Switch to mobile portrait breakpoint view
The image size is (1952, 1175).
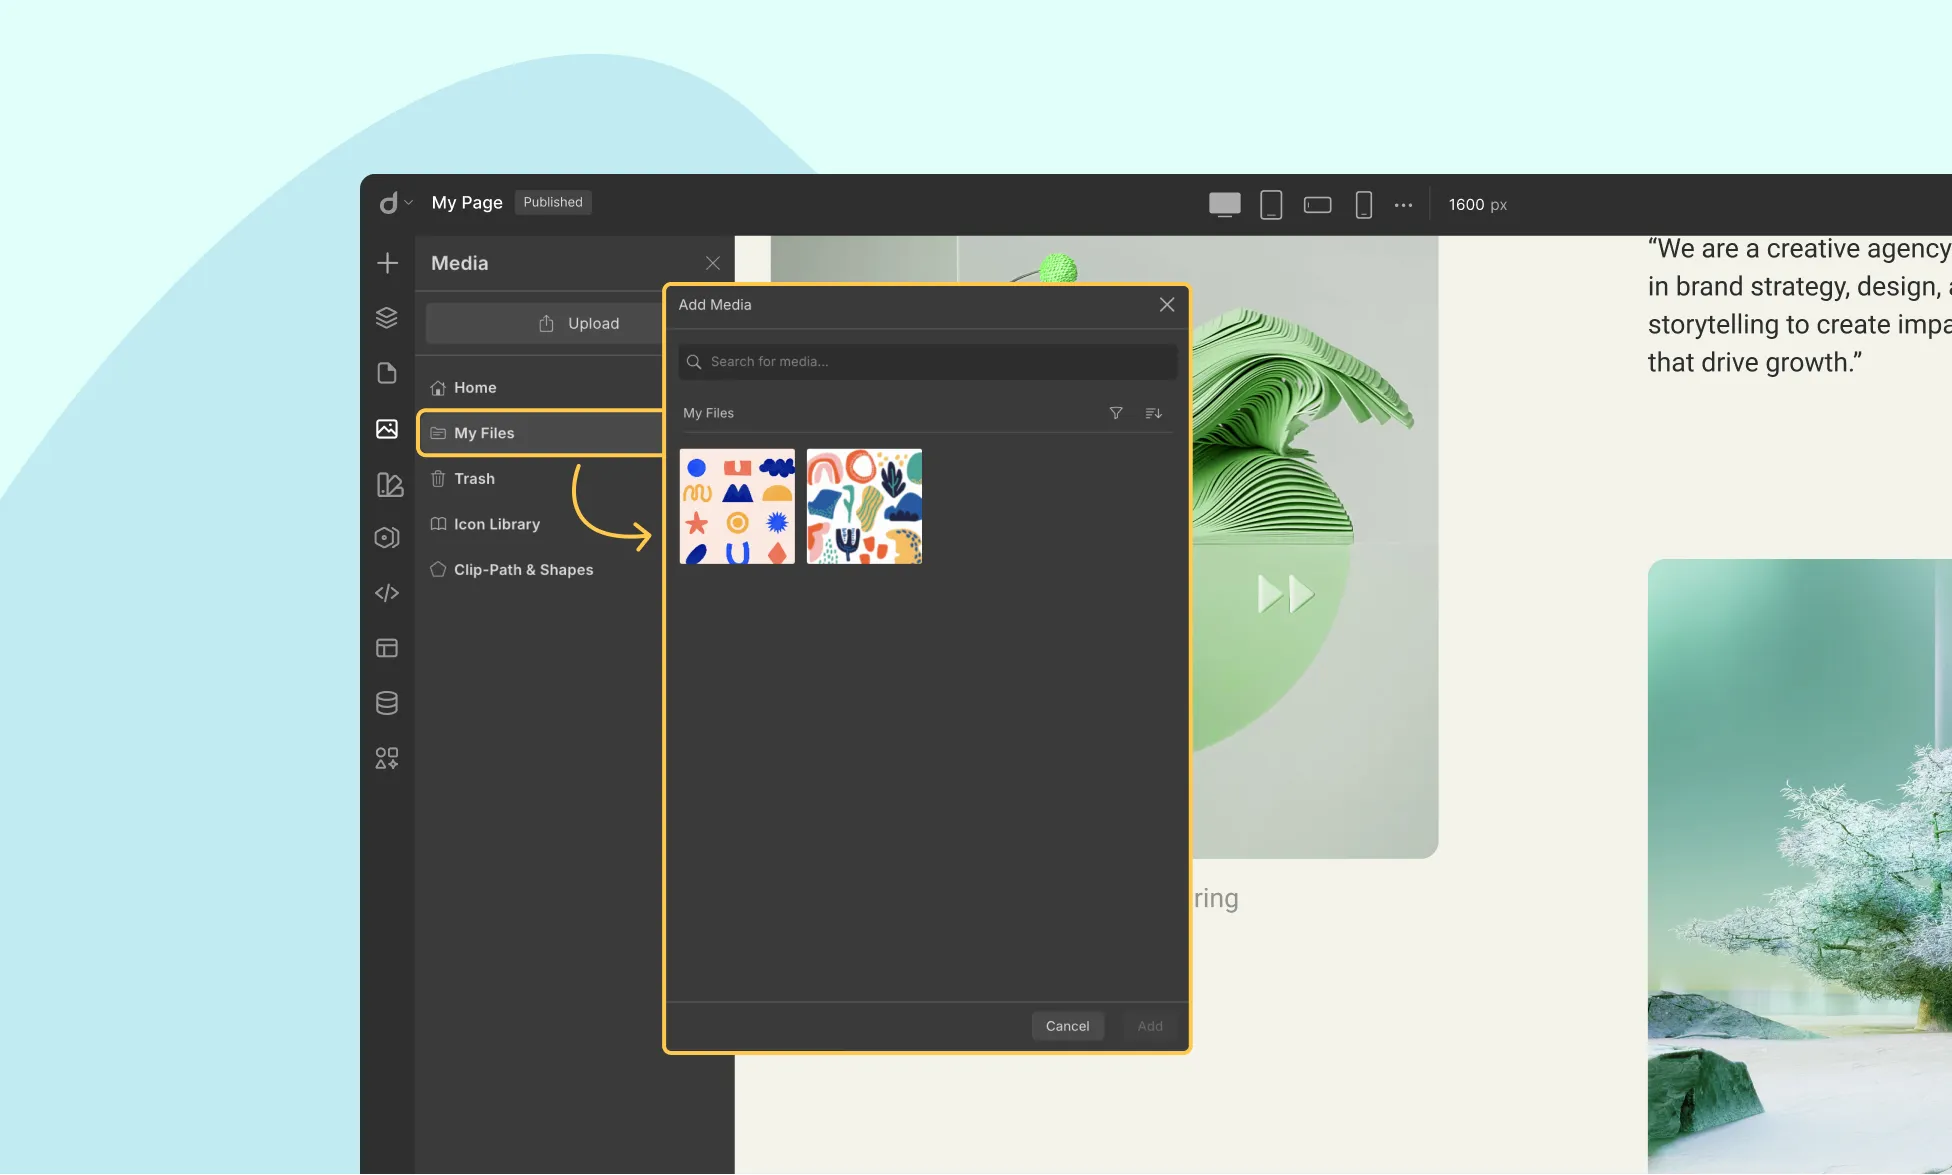pyautogui.click(x=1364, y=204)
